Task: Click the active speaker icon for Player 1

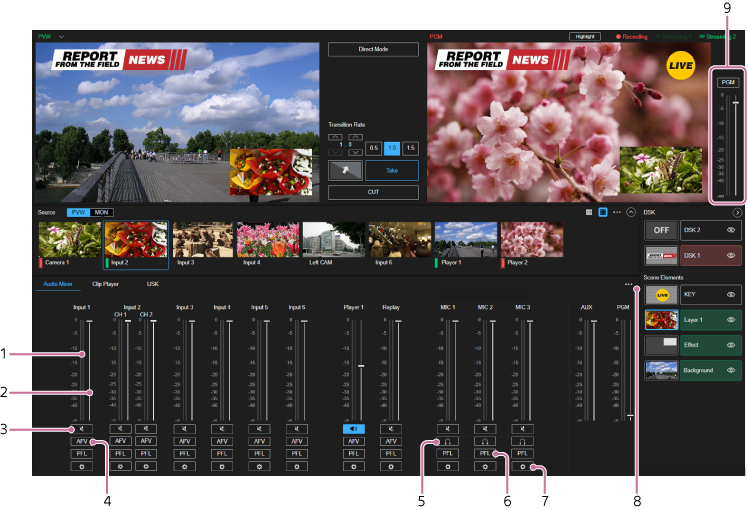Action: pyautogui.click(x=353, y=428)
